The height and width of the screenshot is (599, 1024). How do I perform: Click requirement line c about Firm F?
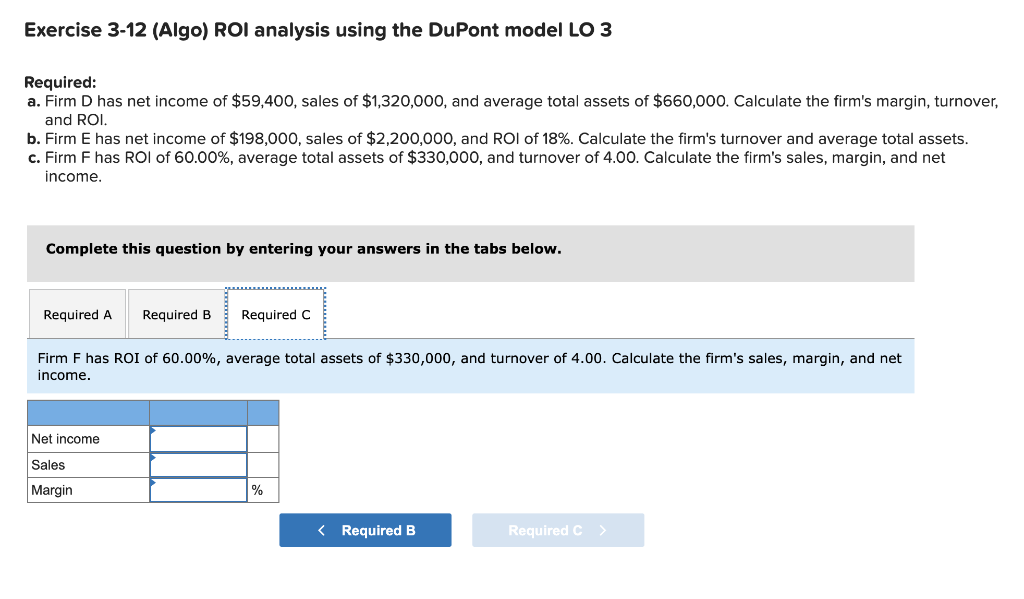[480, 157]
